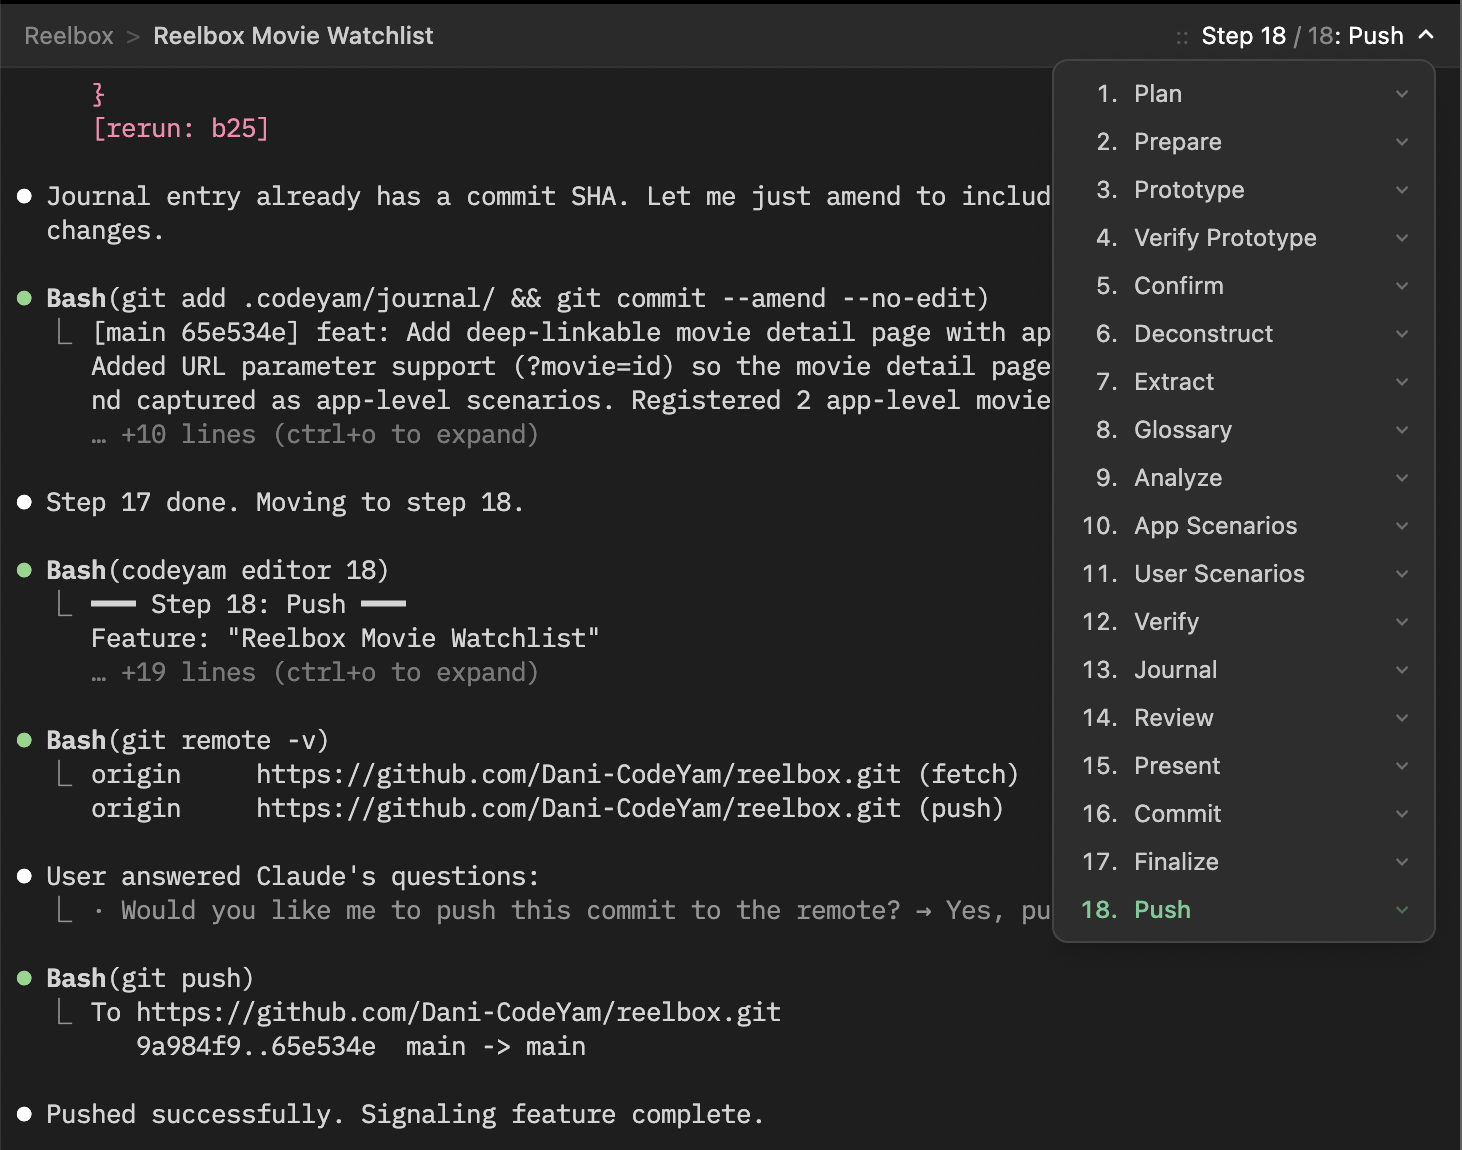Collapse the step dropdown via caret icon
Viewport: 1462px width, 1150px height.
pos(1427,35)
